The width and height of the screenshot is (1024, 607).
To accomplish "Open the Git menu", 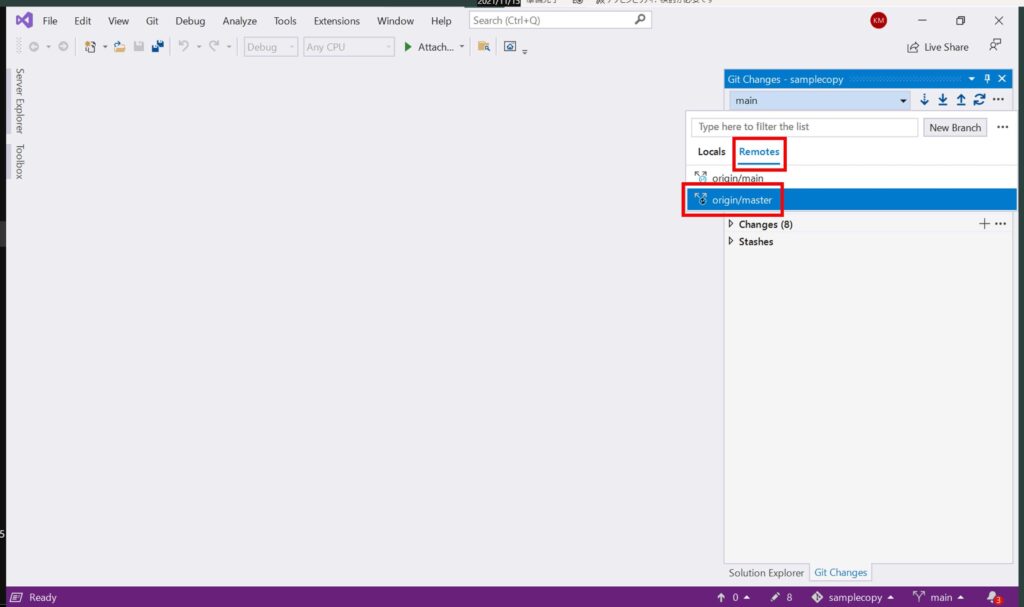I will [x=151, y=20].
